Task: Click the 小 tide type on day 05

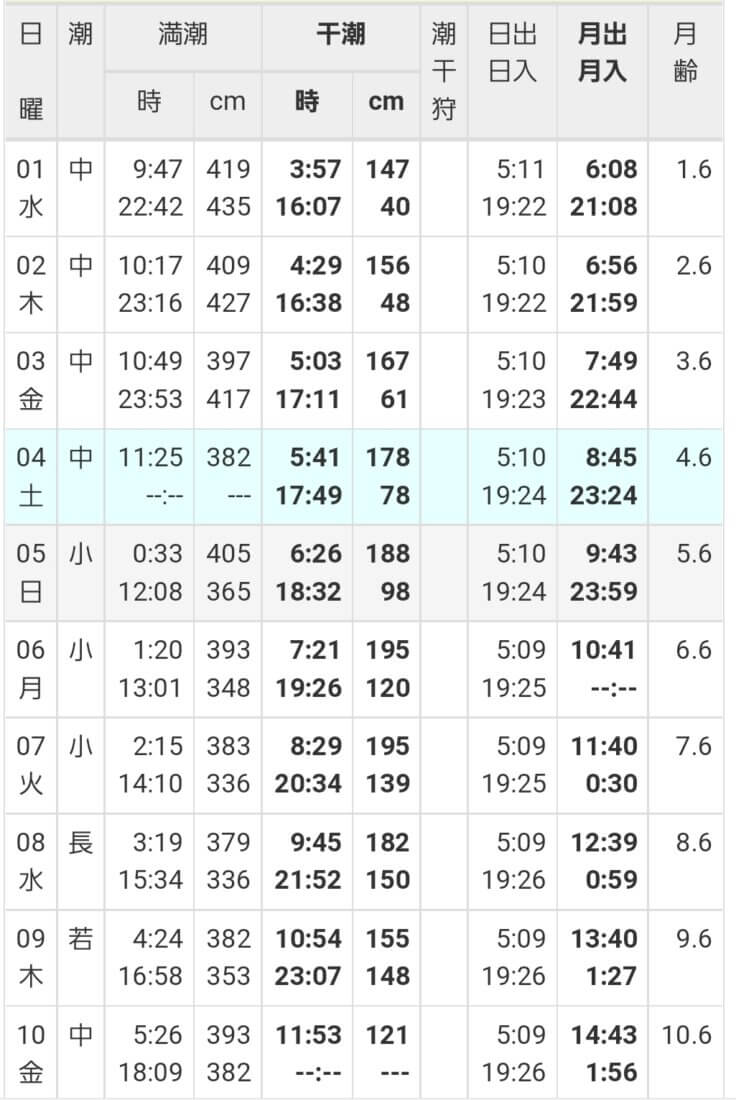Action: click(81, 554)
